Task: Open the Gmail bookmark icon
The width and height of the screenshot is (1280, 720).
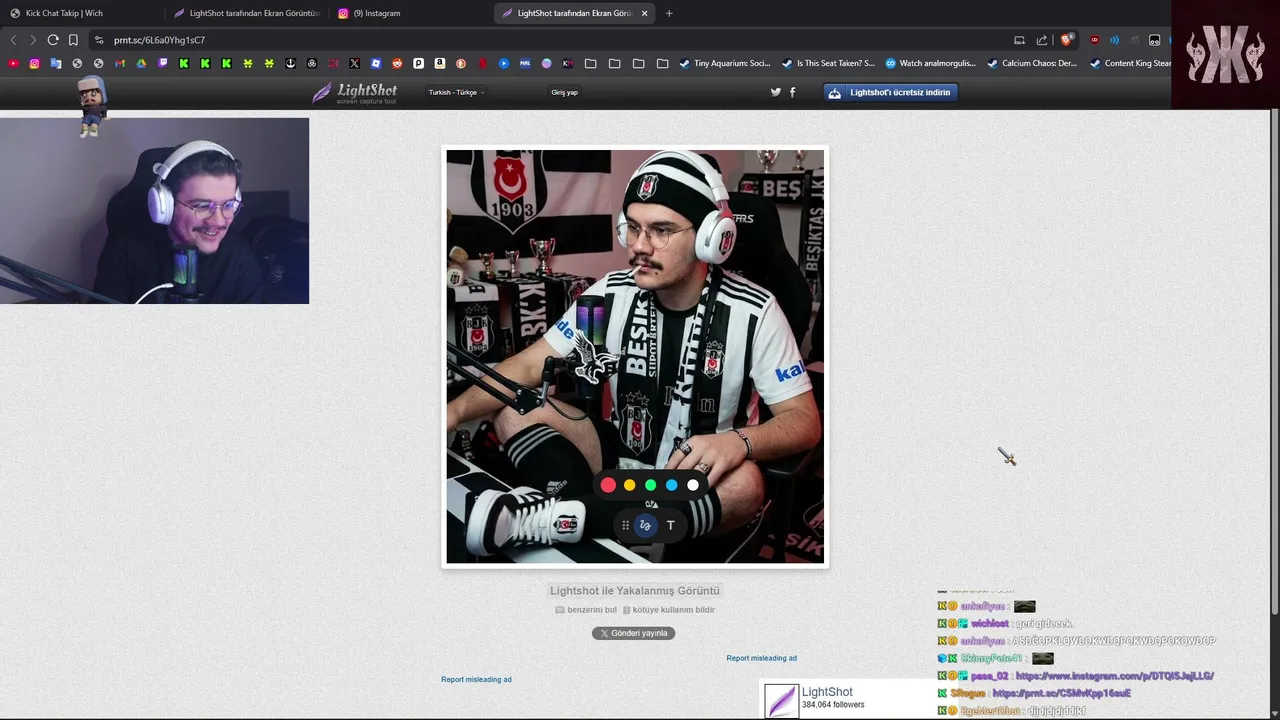Action: pyautogui.click(x=120, y=63)
